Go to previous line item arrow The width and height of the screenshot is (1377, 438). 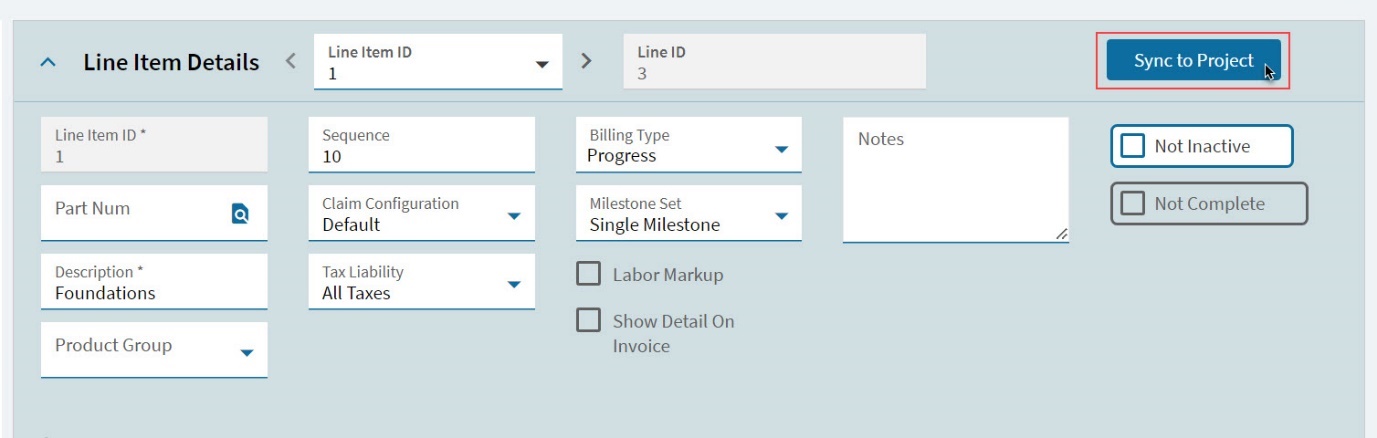pyautogui.click(x=290, y=61)
